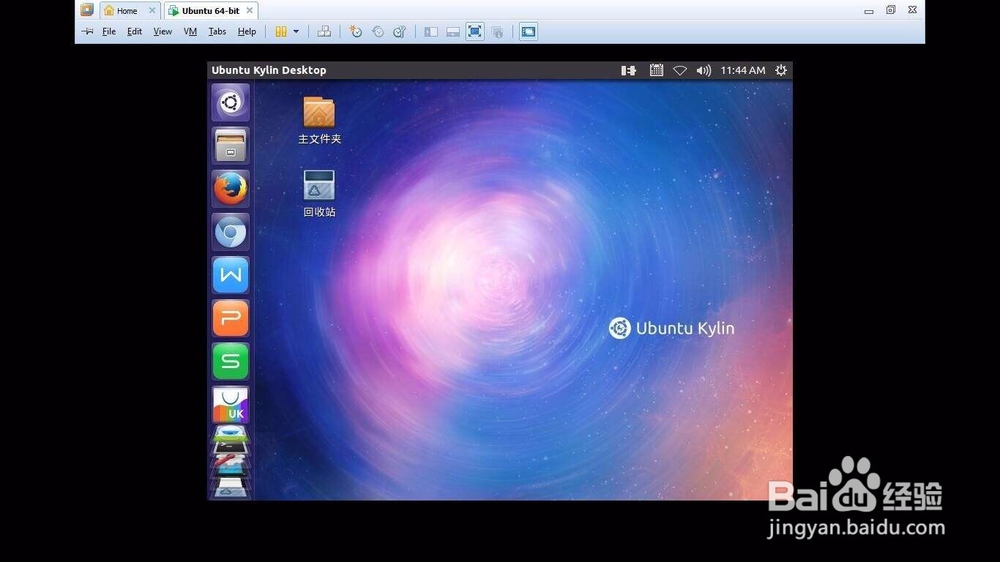Suspend the virtual machine with the pause button
The width and height of the screenshot is (1000, 562).
click(x=281, y=31)
